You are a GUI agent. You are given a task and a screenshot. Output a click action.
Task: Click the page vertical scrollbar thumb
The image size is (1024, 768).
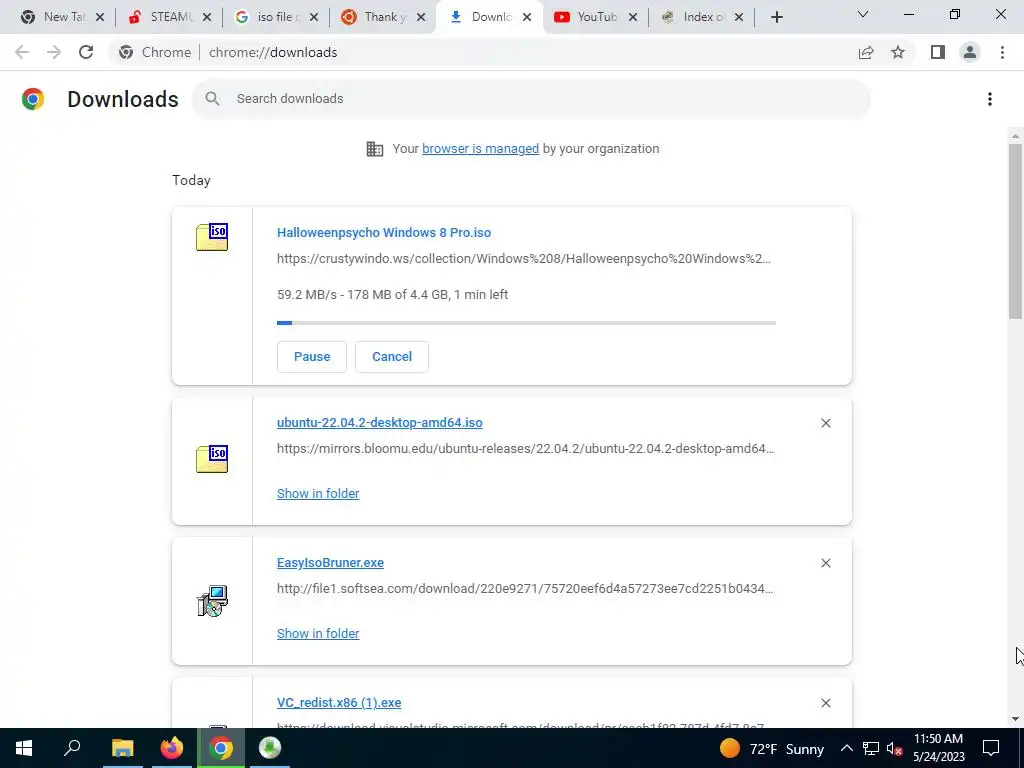tap(1015, 232)
